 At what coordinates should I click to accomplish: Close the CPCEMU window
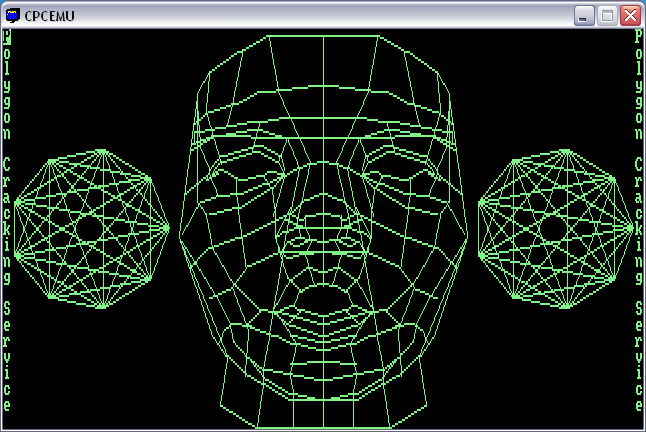(630, 16)
